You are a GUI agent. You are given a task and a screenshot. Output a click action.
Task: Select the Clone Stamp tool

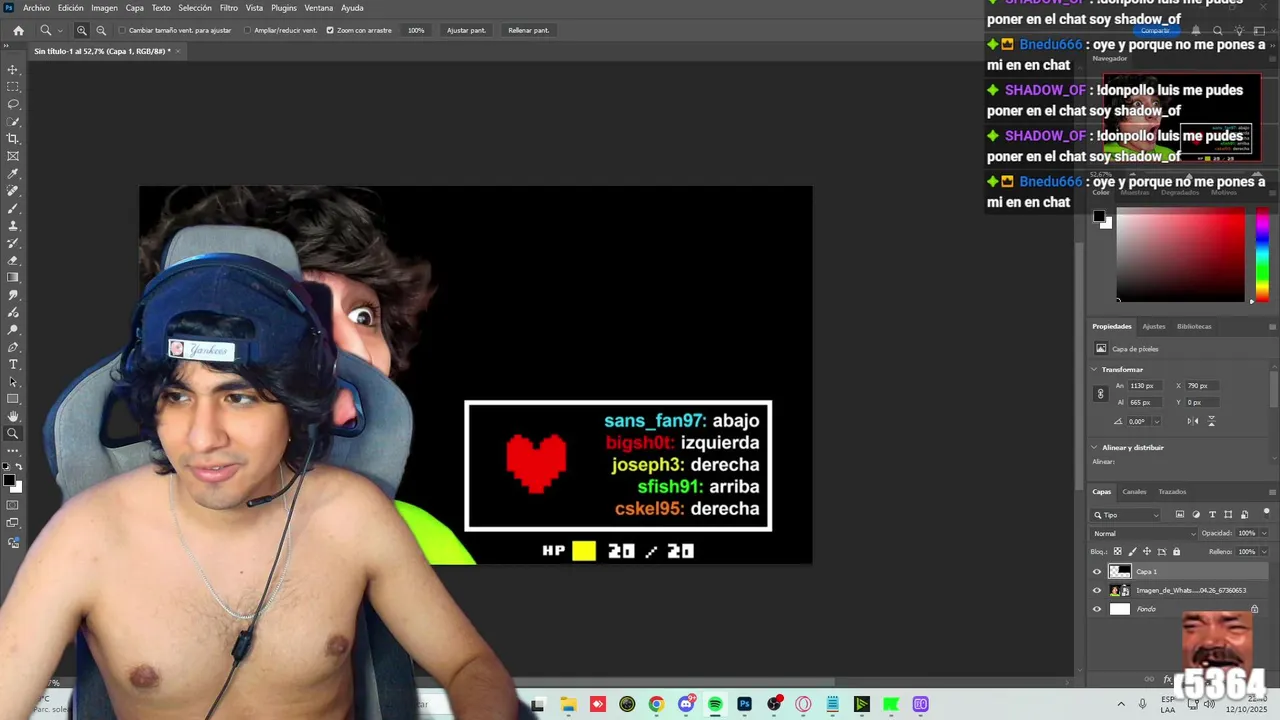click(x=13, y=226)
